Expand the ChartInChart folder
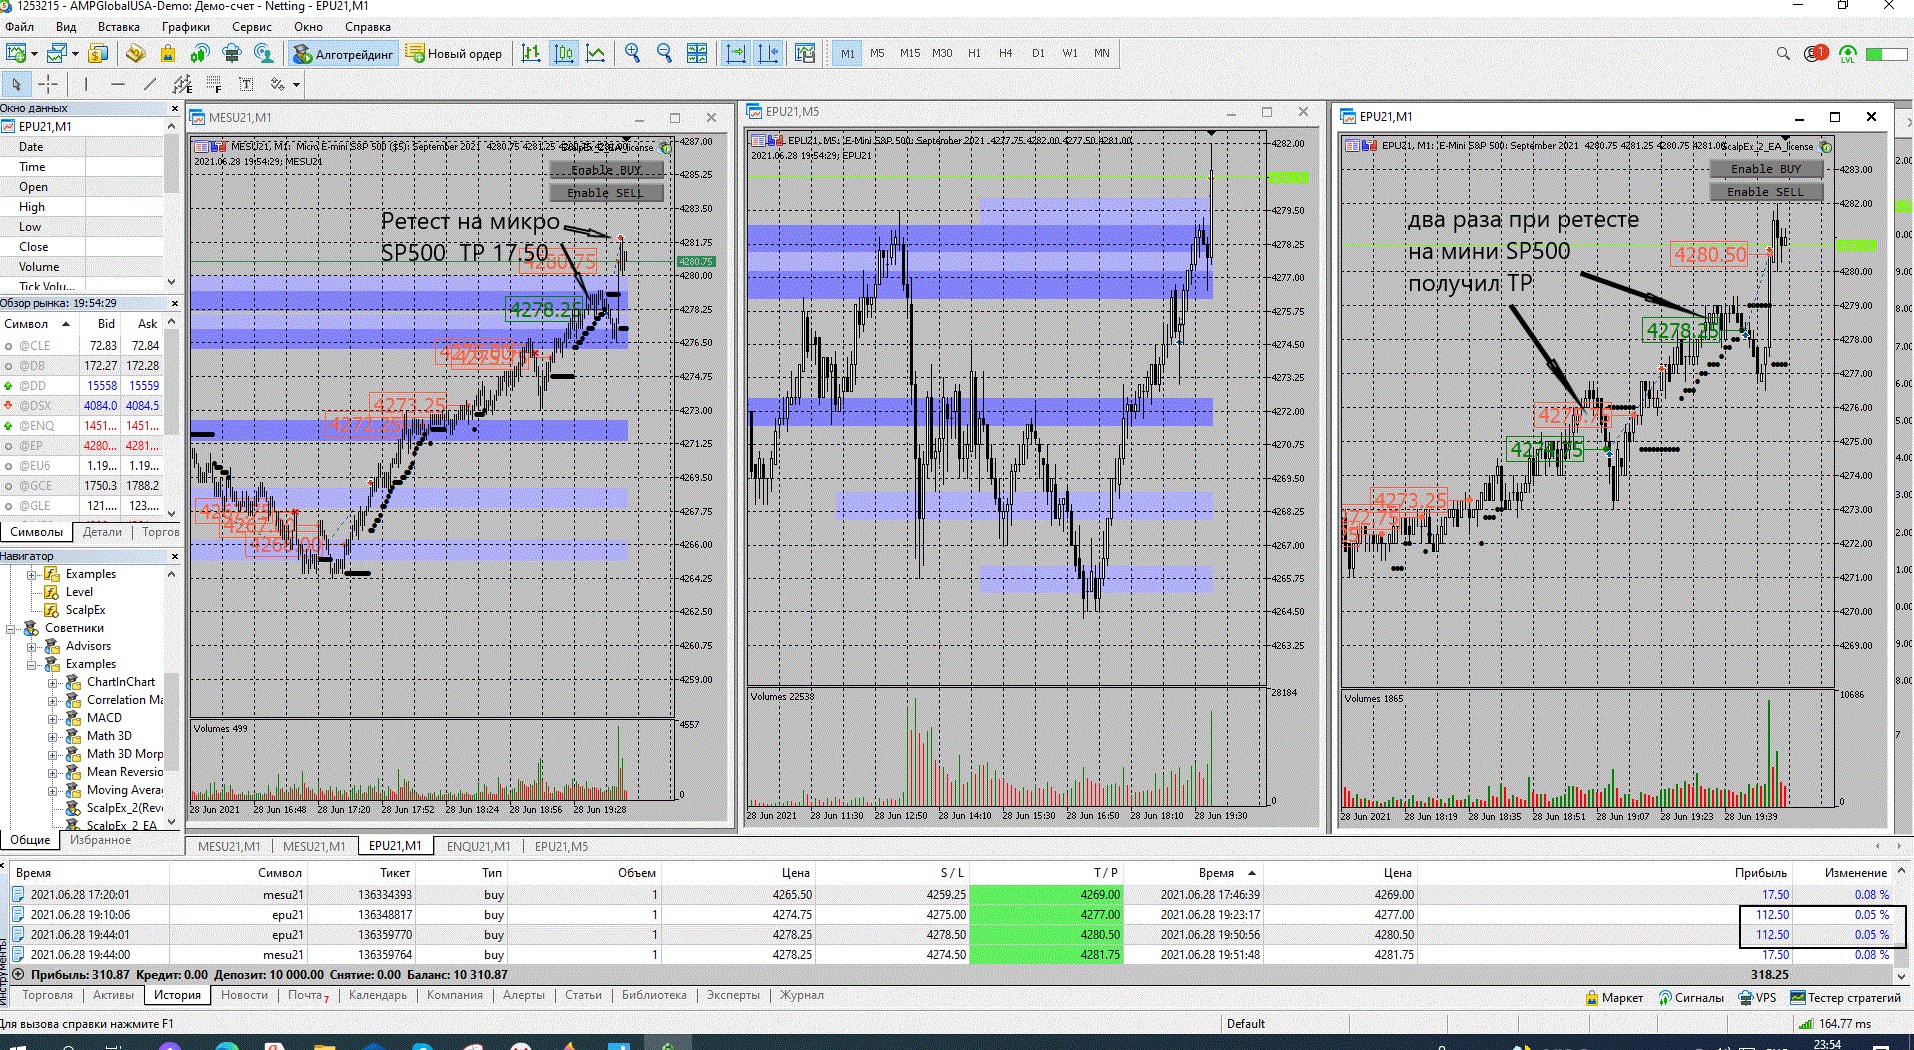1914x1050 pixels. coord(52,683)
